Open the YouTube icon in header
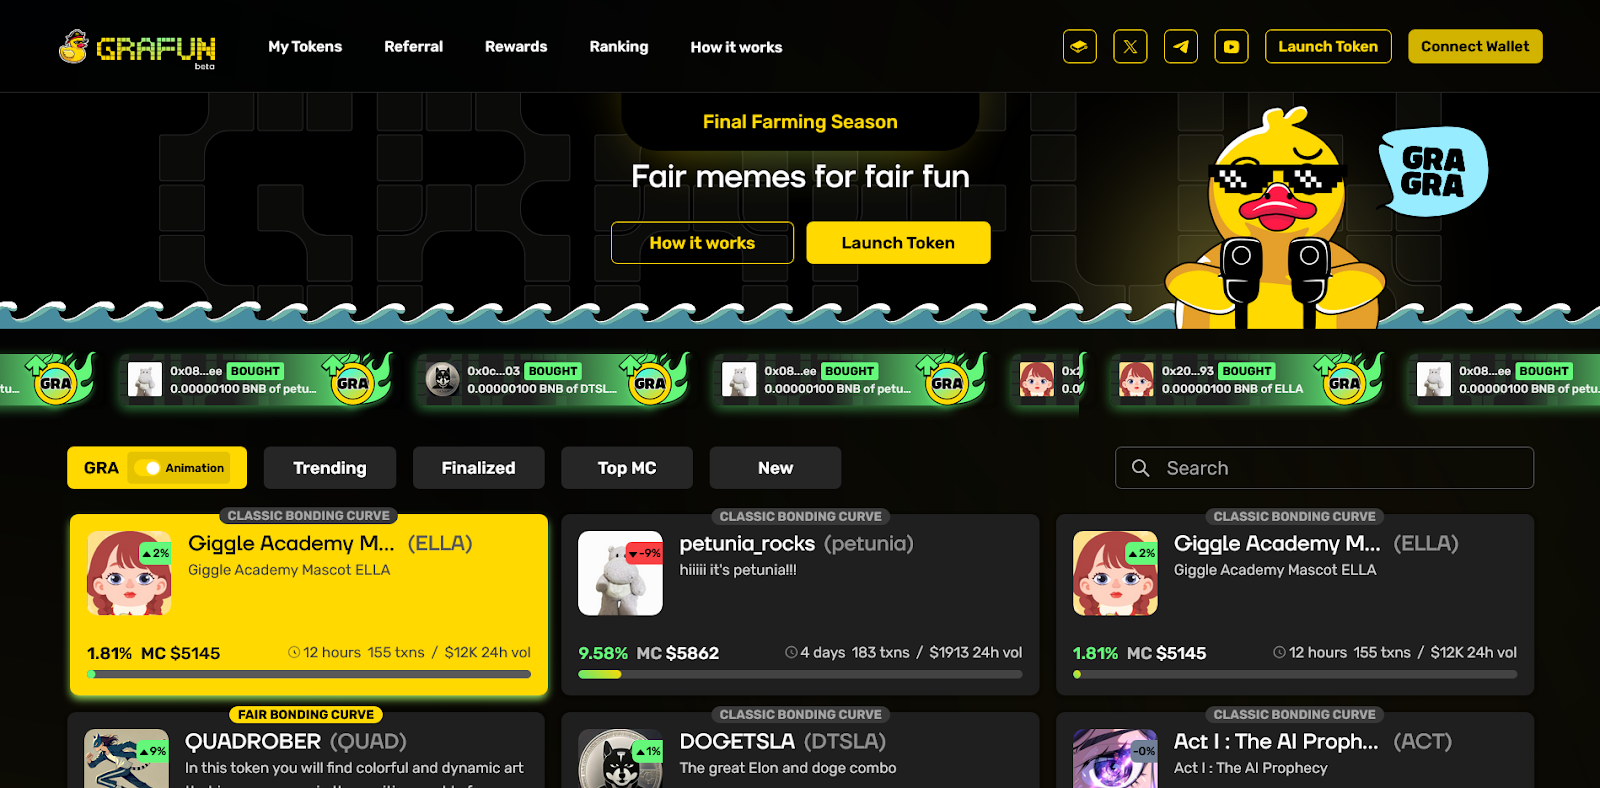Image resolution: width=1600 pixels, height=788 pixels. (x=1231, y=47)
